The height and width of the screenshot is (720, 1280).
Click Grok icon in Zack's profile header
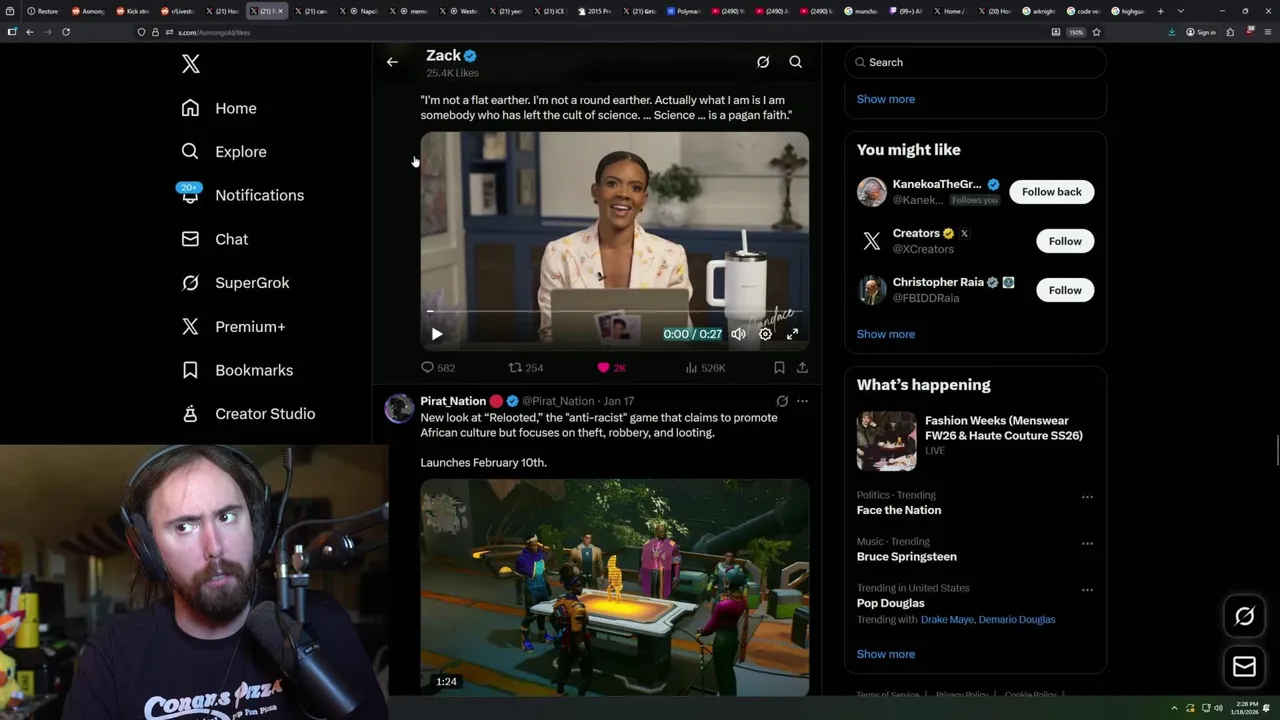[763, 62]
